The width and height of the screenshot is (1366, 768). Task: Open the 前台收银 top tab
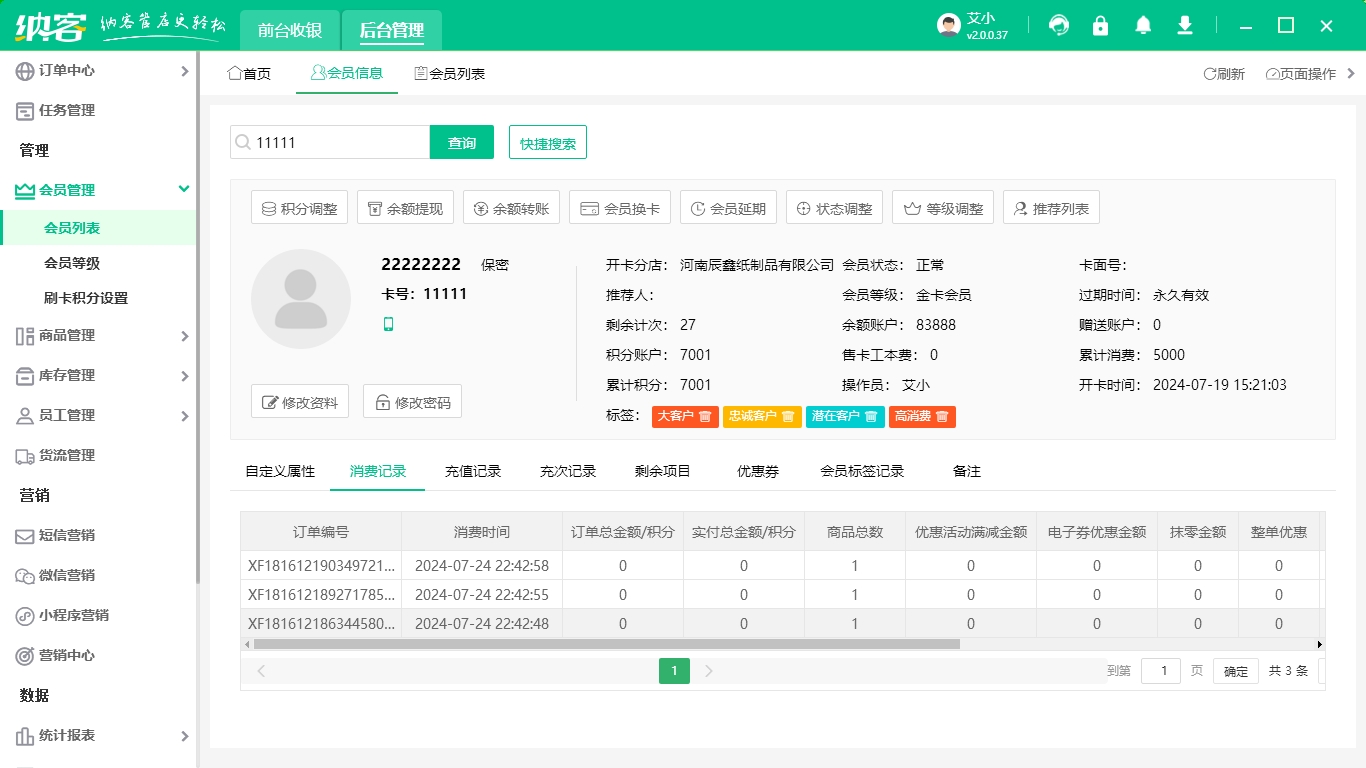point(290,31)
